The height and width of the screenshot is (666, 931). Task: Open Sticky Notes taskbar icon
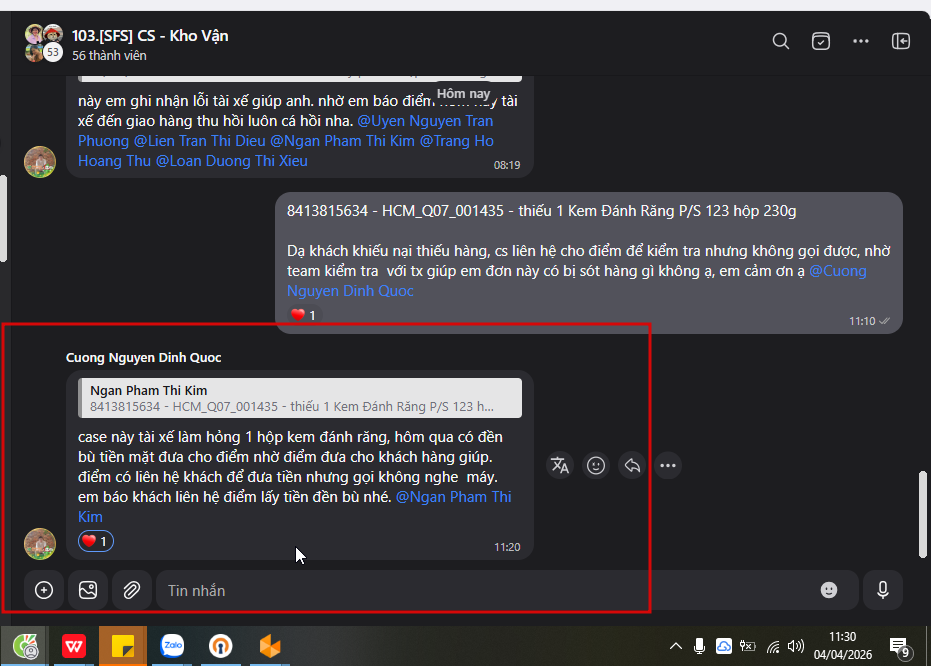coord(123,646)
